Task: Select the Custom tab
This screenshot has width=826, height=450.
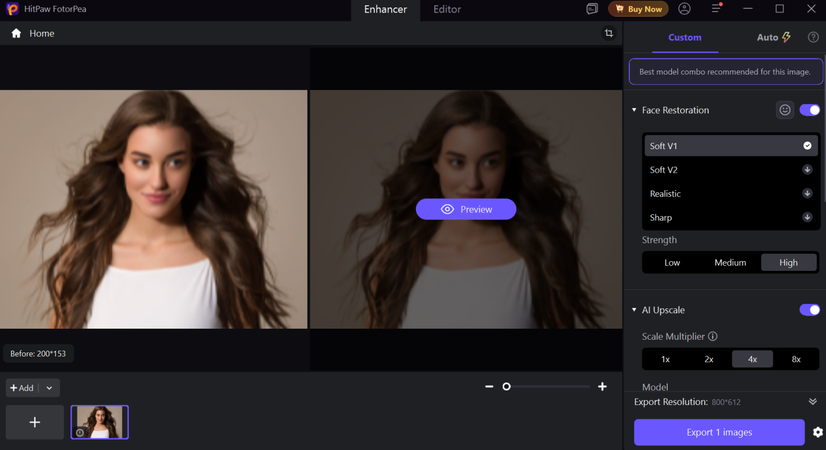Action: [x=685, y=37]
